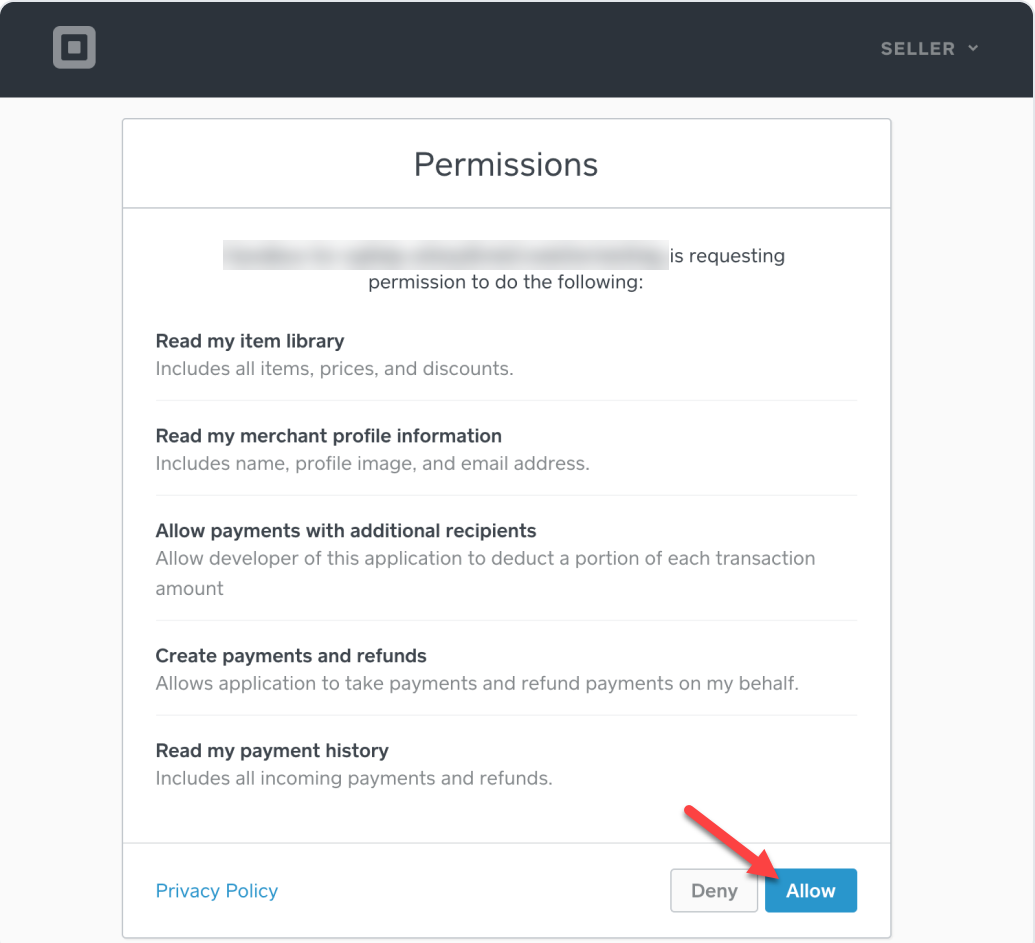Open the Privacy Policy link
This screenshot has width=1035, height=943.
[x=217, y=891]
